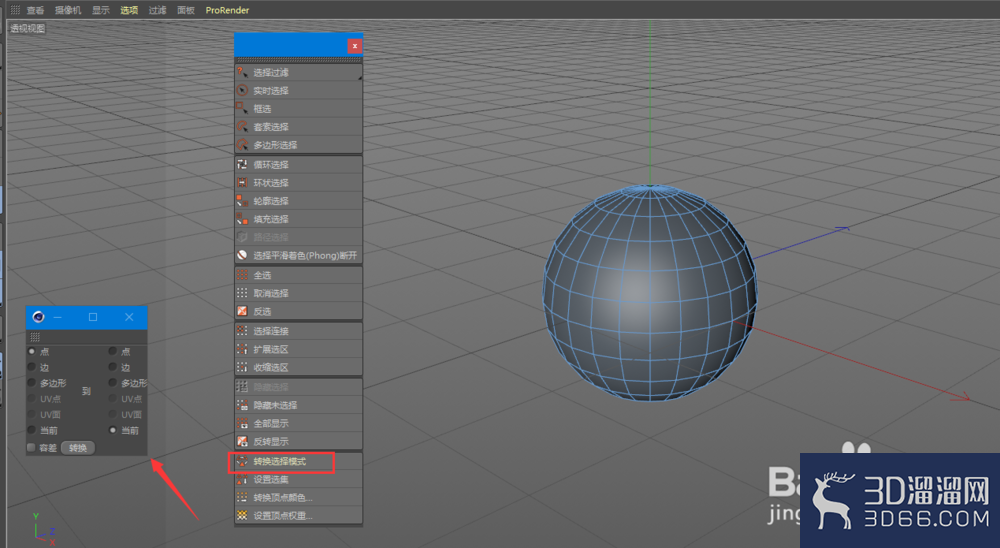
Task: Click the 设置选集 set selection icon
Action: click(x=242, y=479)
